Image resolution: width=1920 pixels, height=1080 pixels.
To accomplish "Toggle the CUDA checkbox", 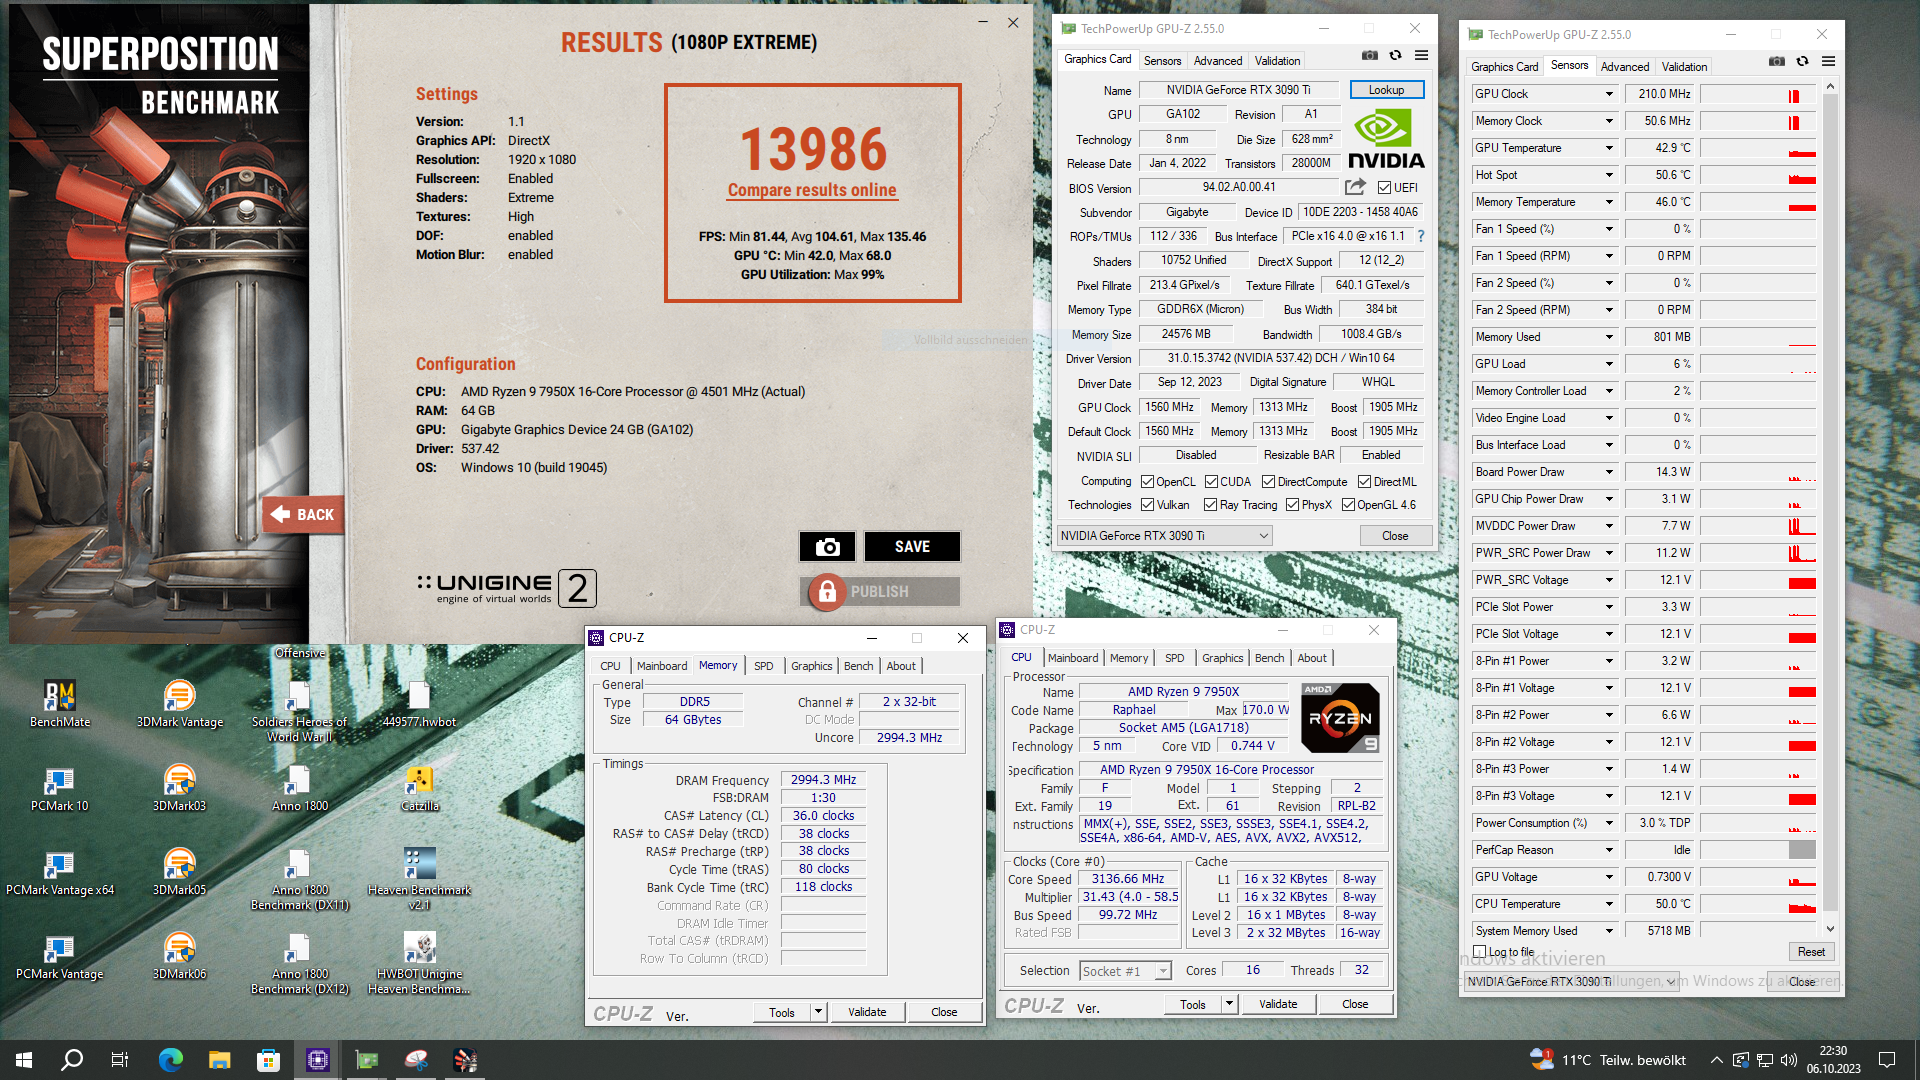I will coord(1211,482).
